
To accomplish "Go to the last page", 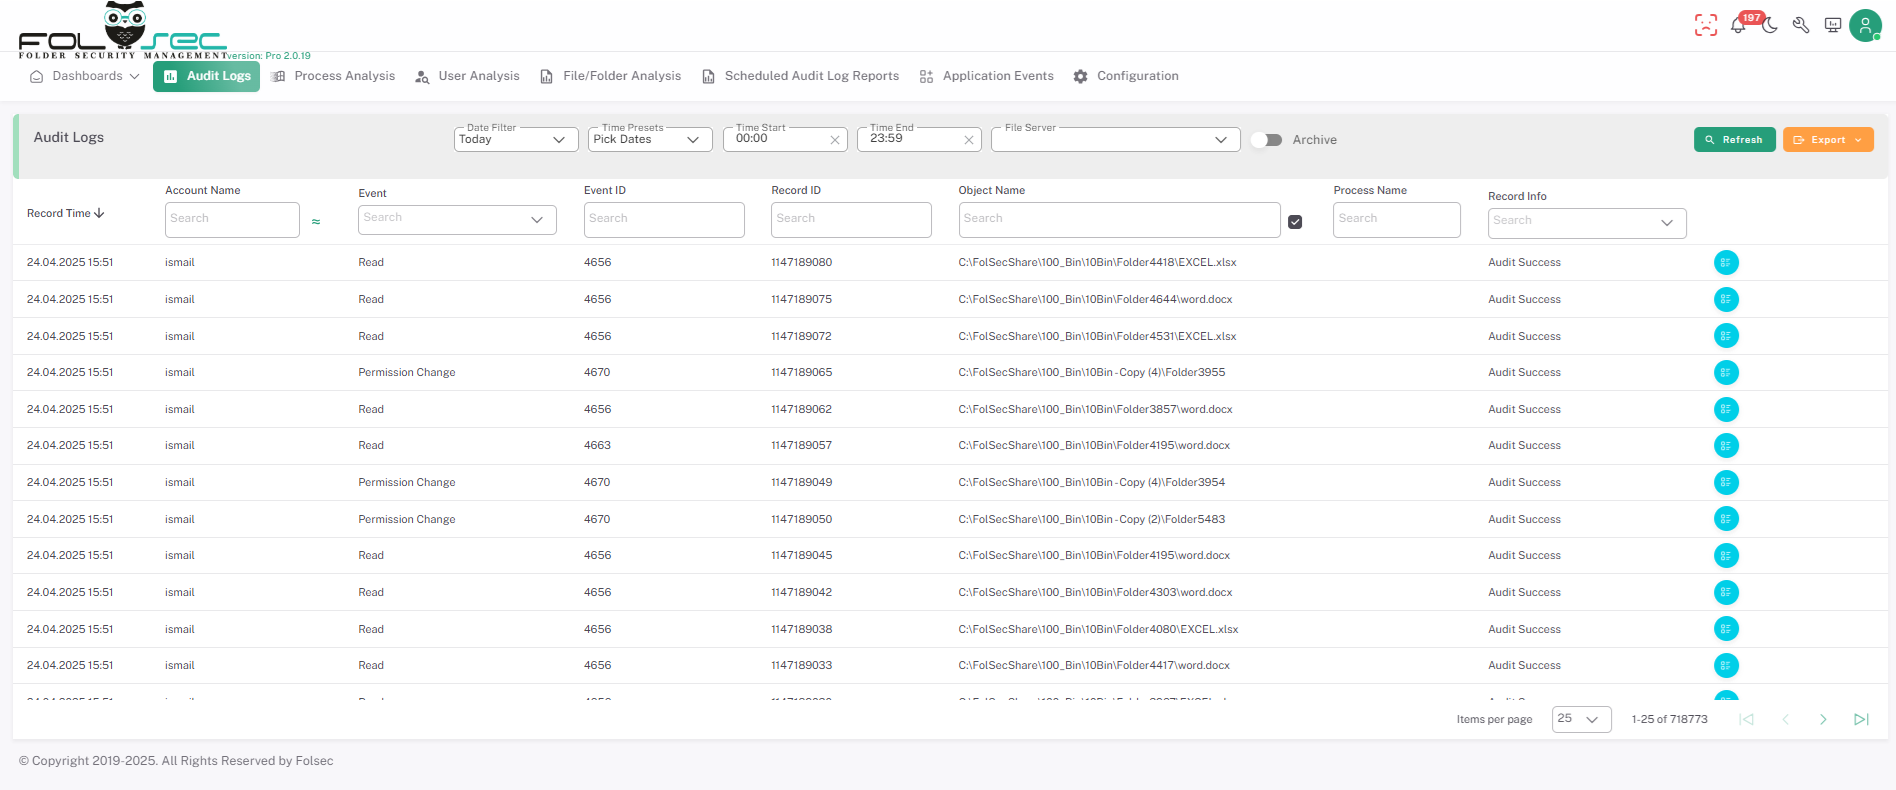I will pos(1861,719).
